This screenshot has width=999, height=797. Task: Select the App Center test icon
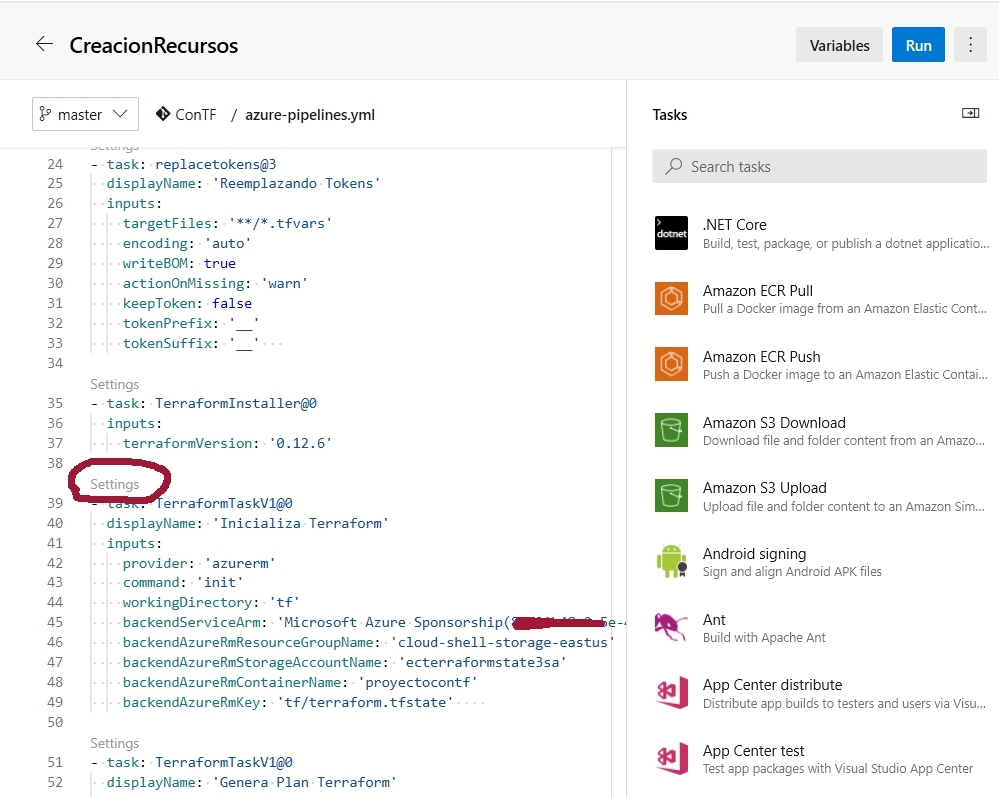672,758
